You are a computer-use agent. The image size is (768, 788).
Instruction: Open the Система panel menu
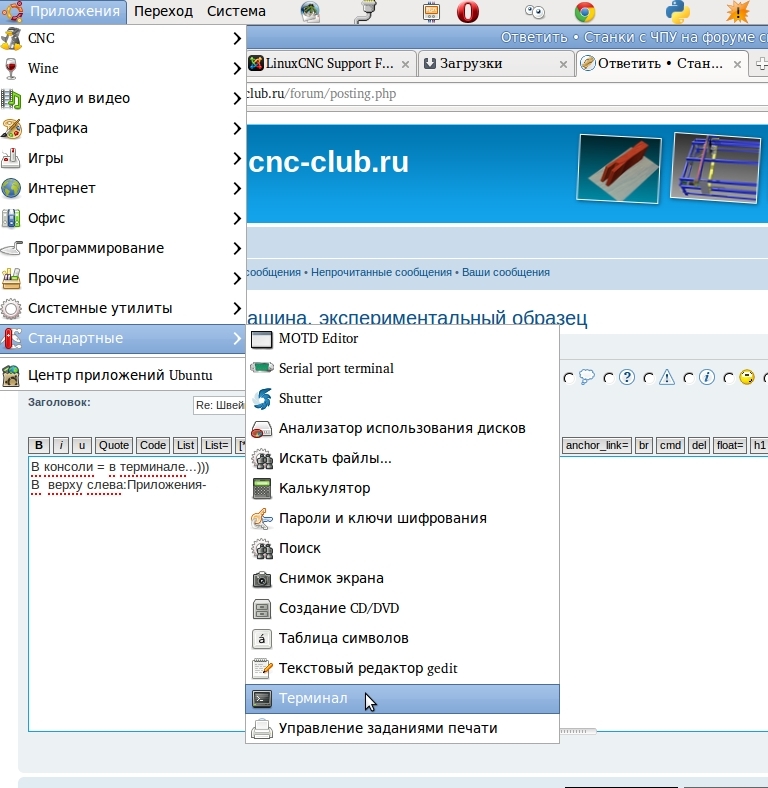(x=236, y=12)
